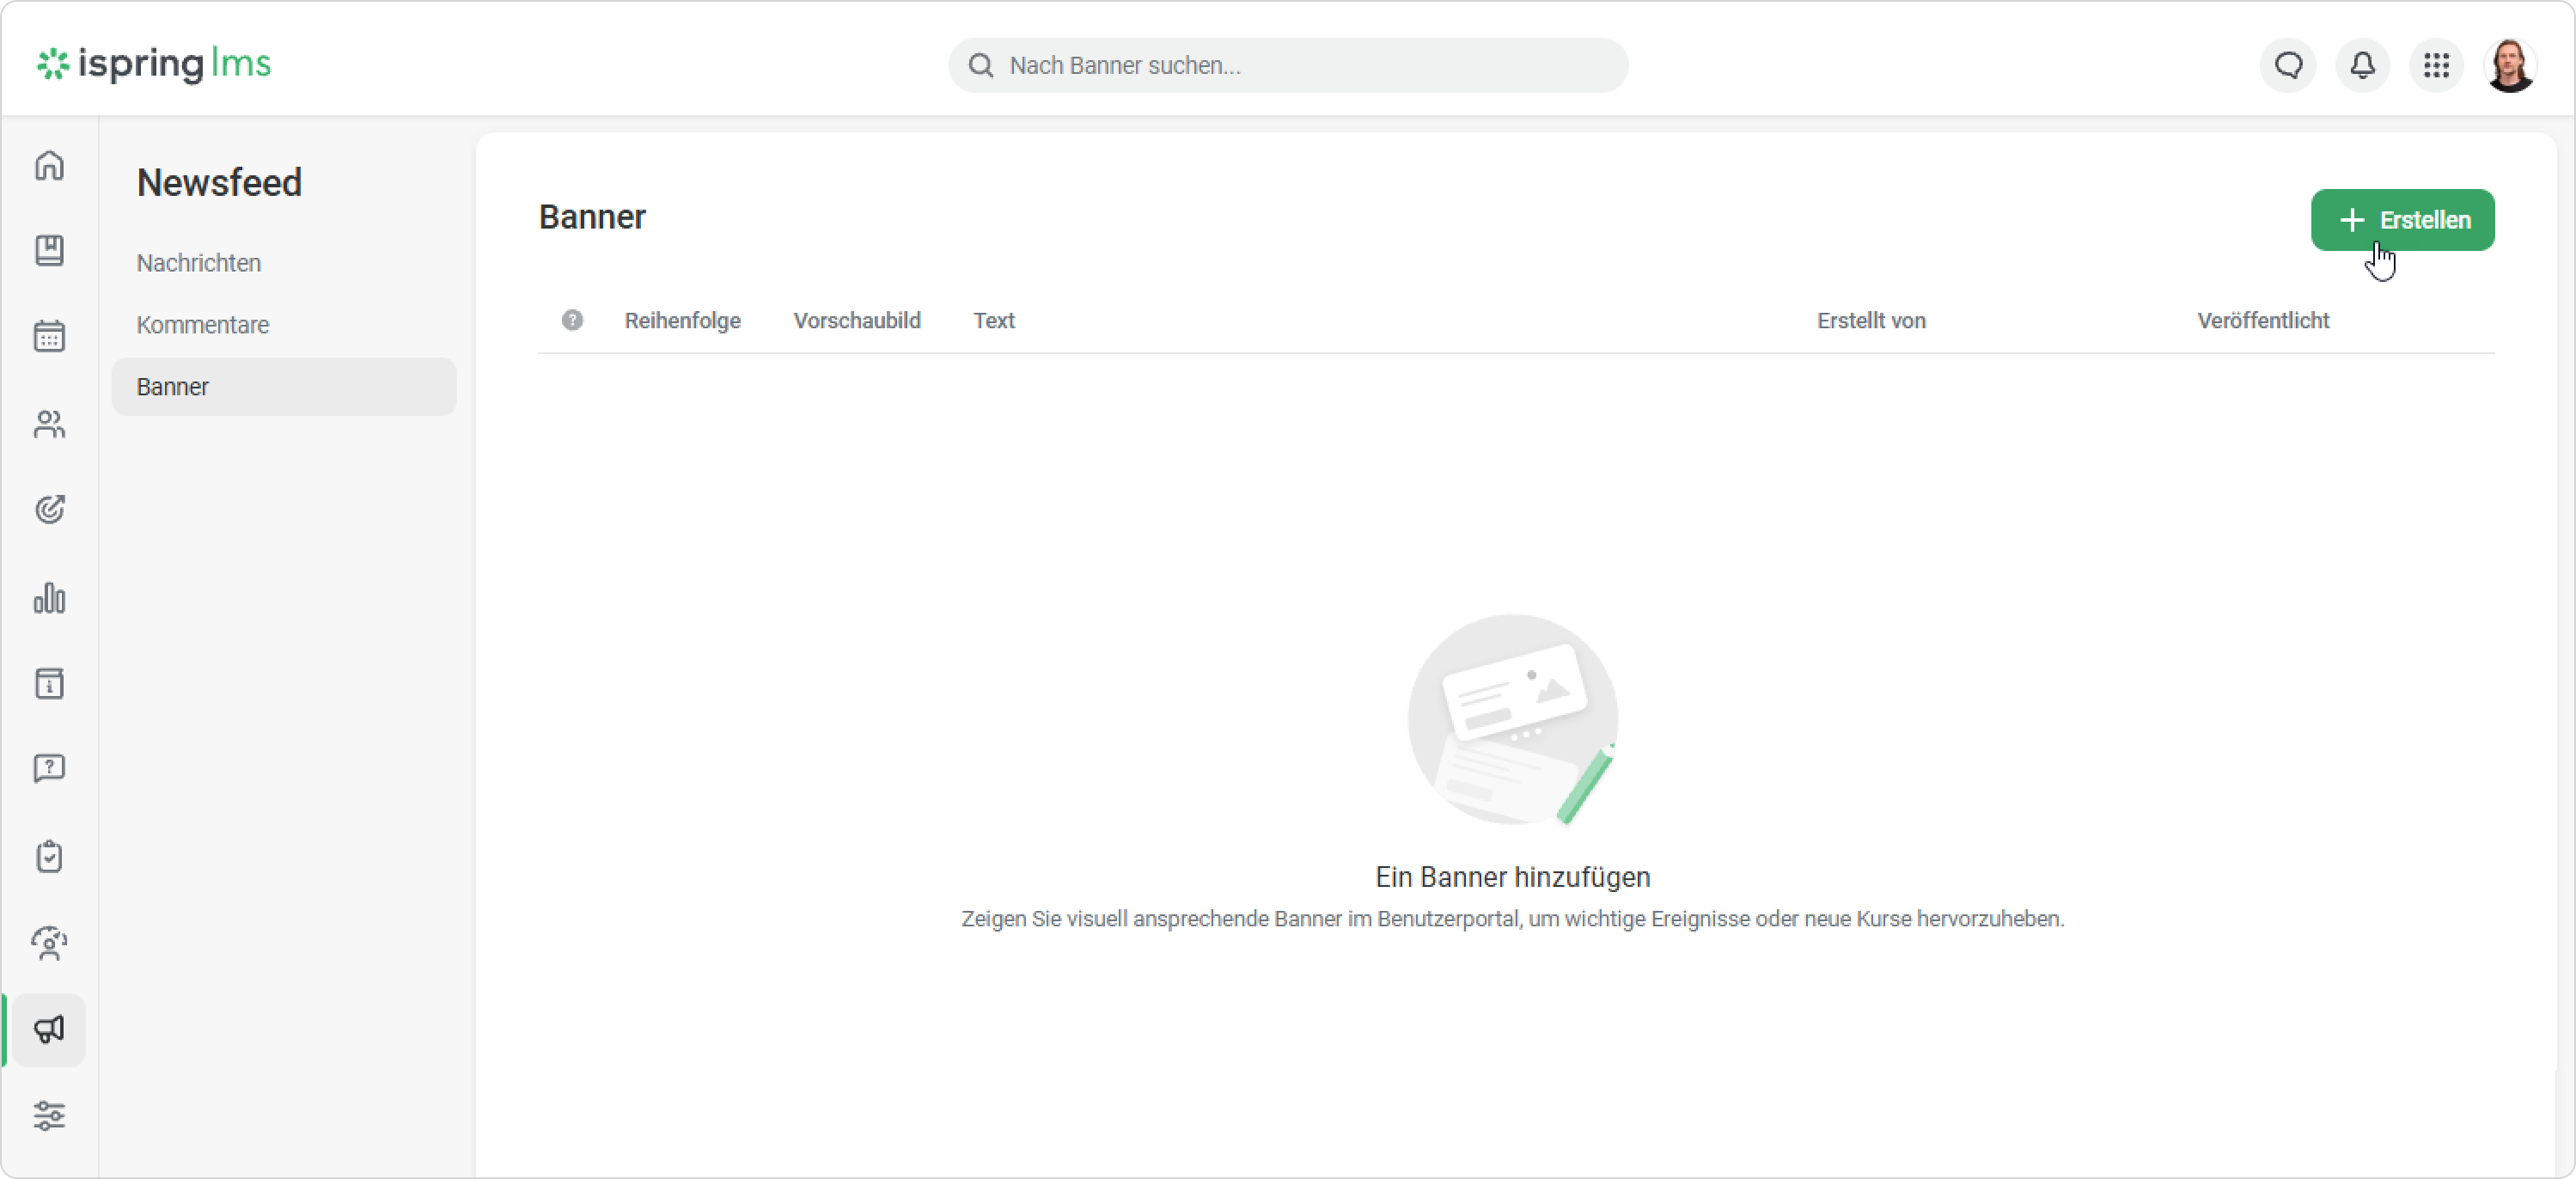Open the settings sliders icon
This screenshot has height=1179, width=2576.
coord(49,1115)
